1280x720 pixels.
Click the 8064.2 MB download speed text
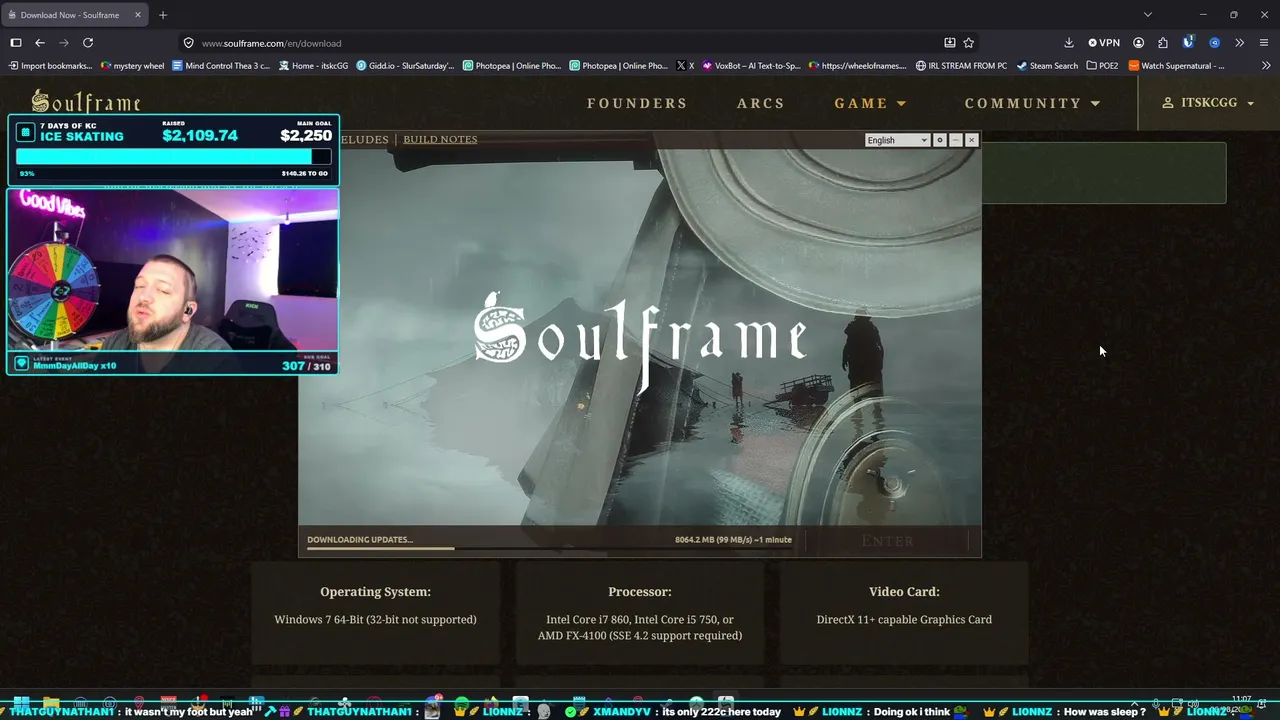point(733,540)
